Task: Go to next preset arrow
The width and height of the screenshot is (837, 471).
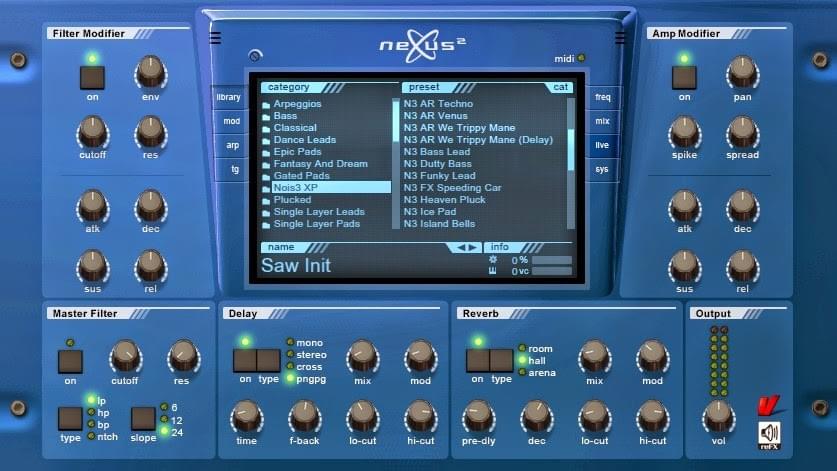Action: 472,247
